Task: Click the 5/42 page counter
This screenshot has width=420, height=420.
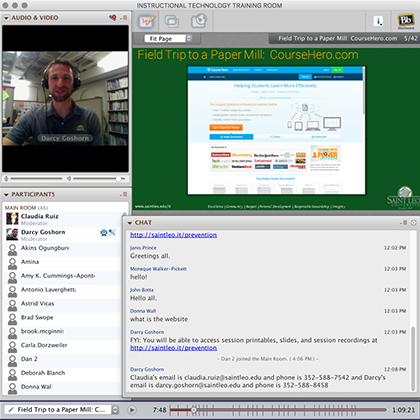Action: pos(411,38)
